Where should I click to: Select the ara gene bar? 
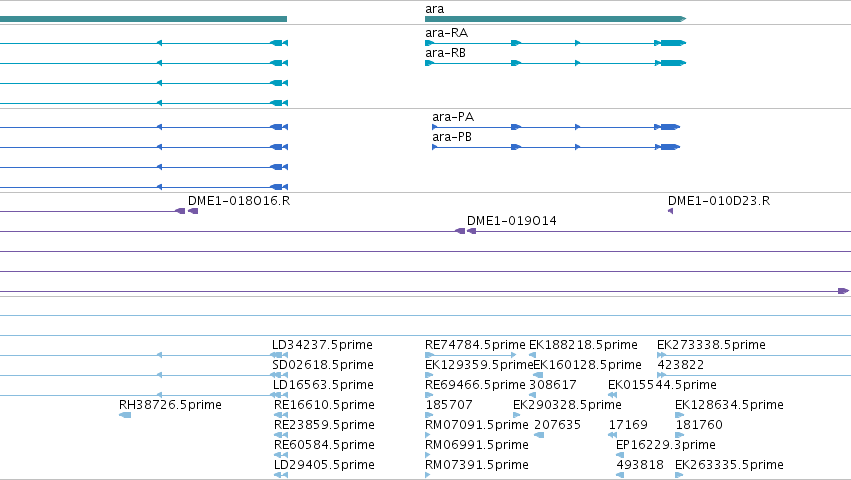[x=555, y=19]
